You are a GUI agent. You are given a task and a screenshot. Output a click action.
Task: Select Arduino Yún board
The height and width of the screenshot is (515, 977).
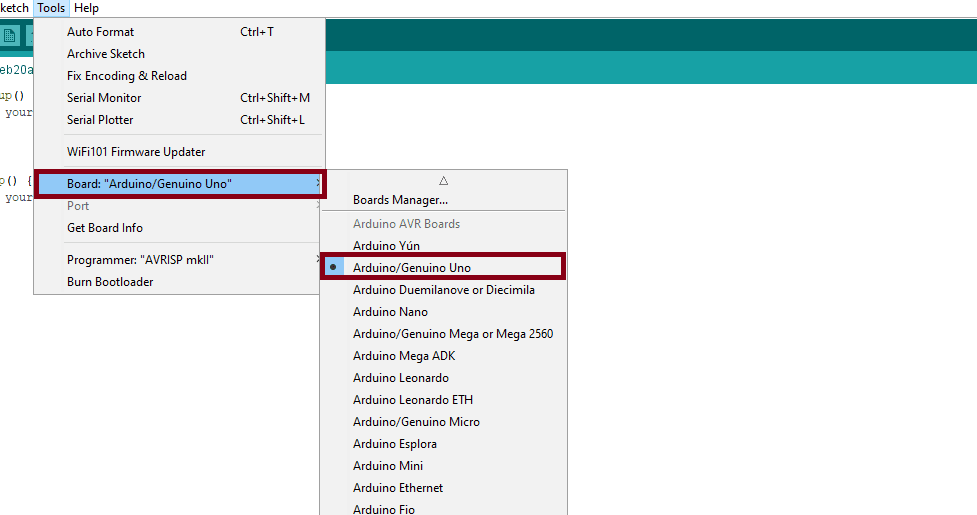[443, 246]
